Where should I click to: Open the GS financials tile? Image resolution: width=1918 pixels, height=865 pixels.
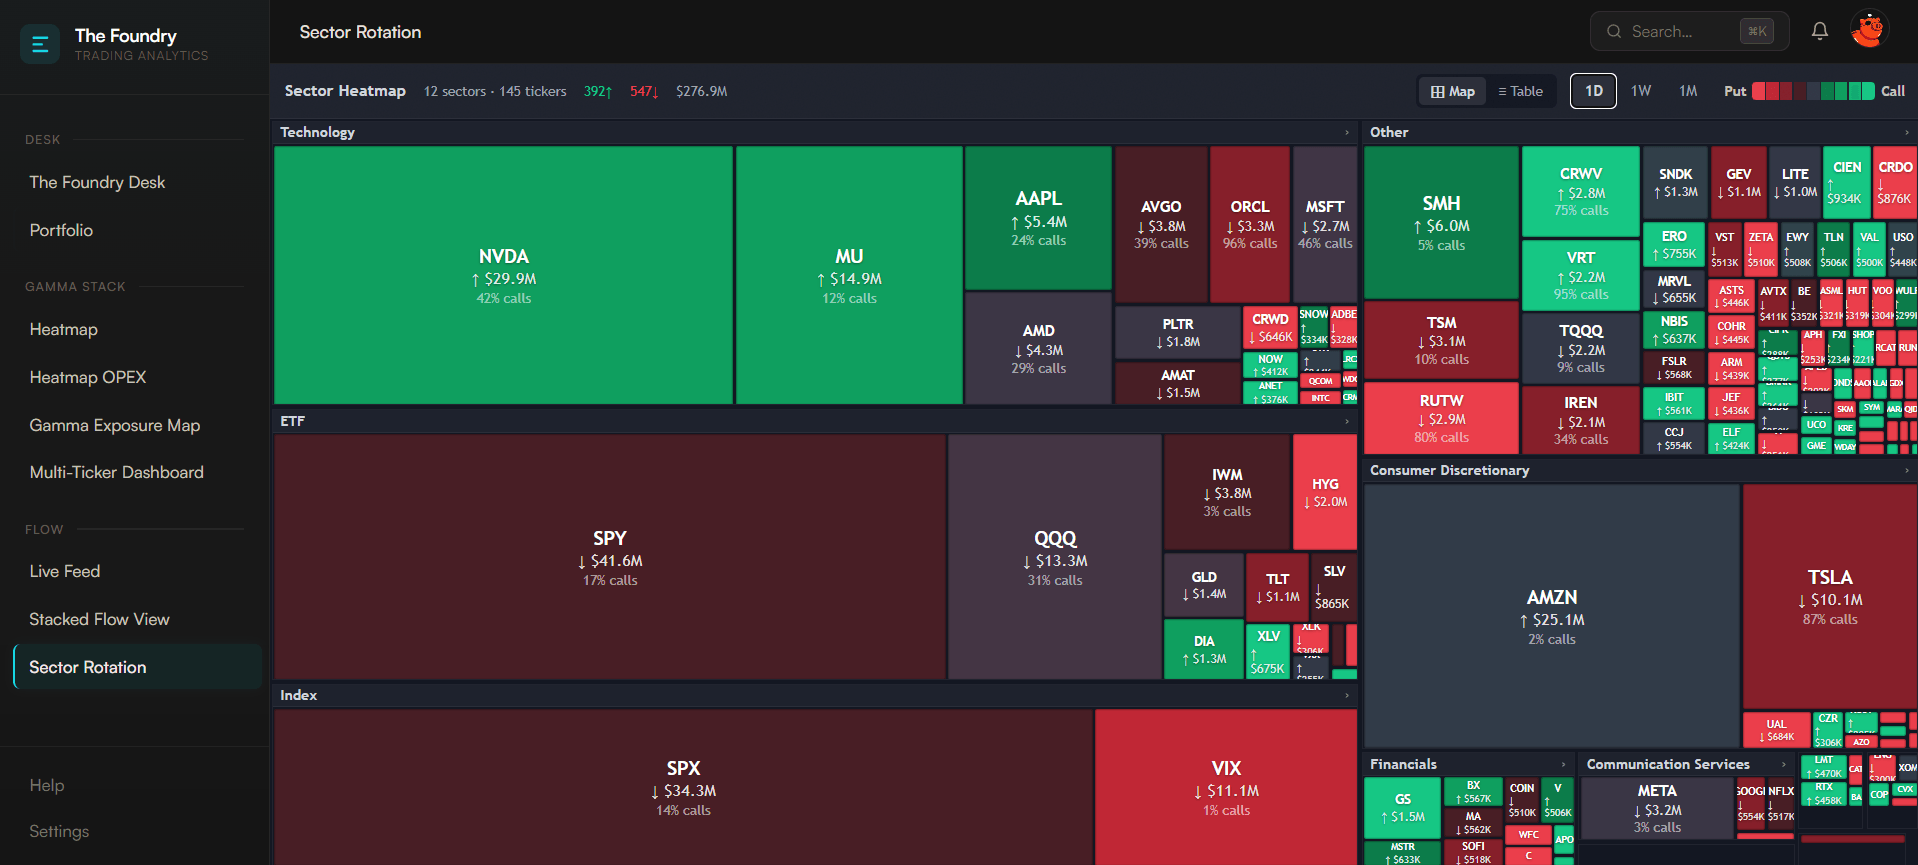click(x=1403, y=808)
